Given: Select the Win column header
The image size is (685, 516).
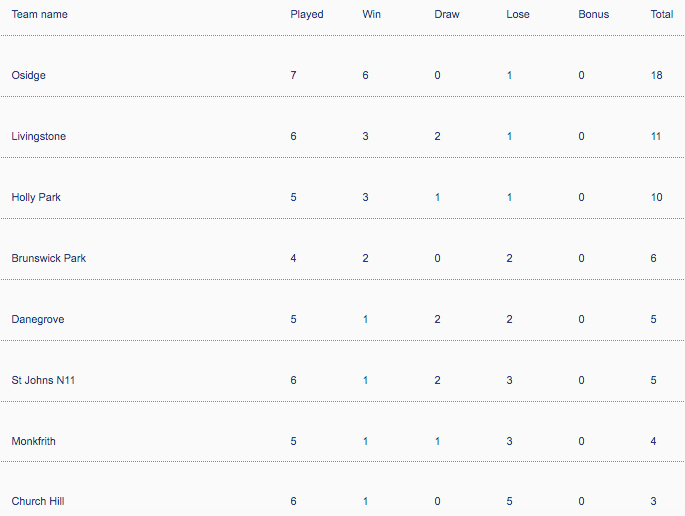Looking at the screenshot, I should (371, 15).
